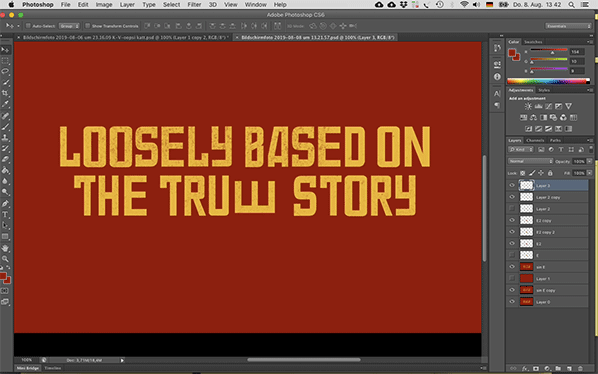Select the Eyedropper tool
The image size is (598, 374).
pyautogui.click(x=5, y=104)
